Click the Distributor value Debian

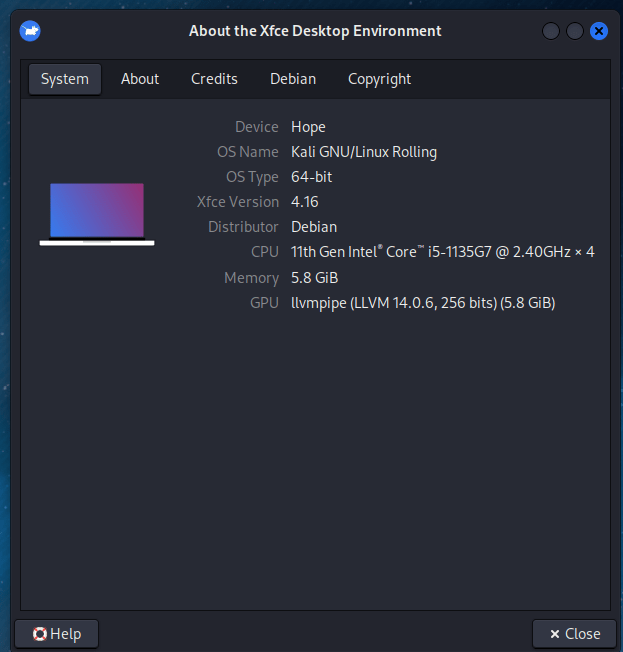314,227
